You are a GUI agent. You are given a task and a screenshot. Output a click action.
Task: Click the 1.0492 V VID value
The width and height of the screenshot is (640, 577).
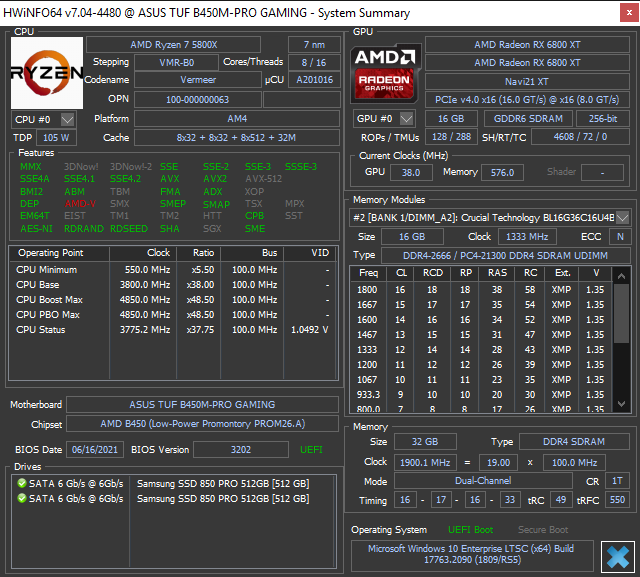point(309,330)
